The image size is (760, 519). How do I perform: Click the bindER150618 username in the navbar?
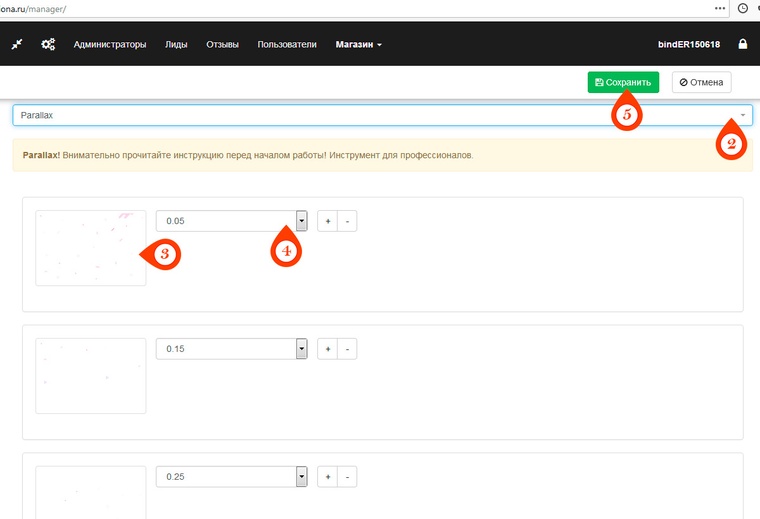pyautogui.click(x=688, y=44)
